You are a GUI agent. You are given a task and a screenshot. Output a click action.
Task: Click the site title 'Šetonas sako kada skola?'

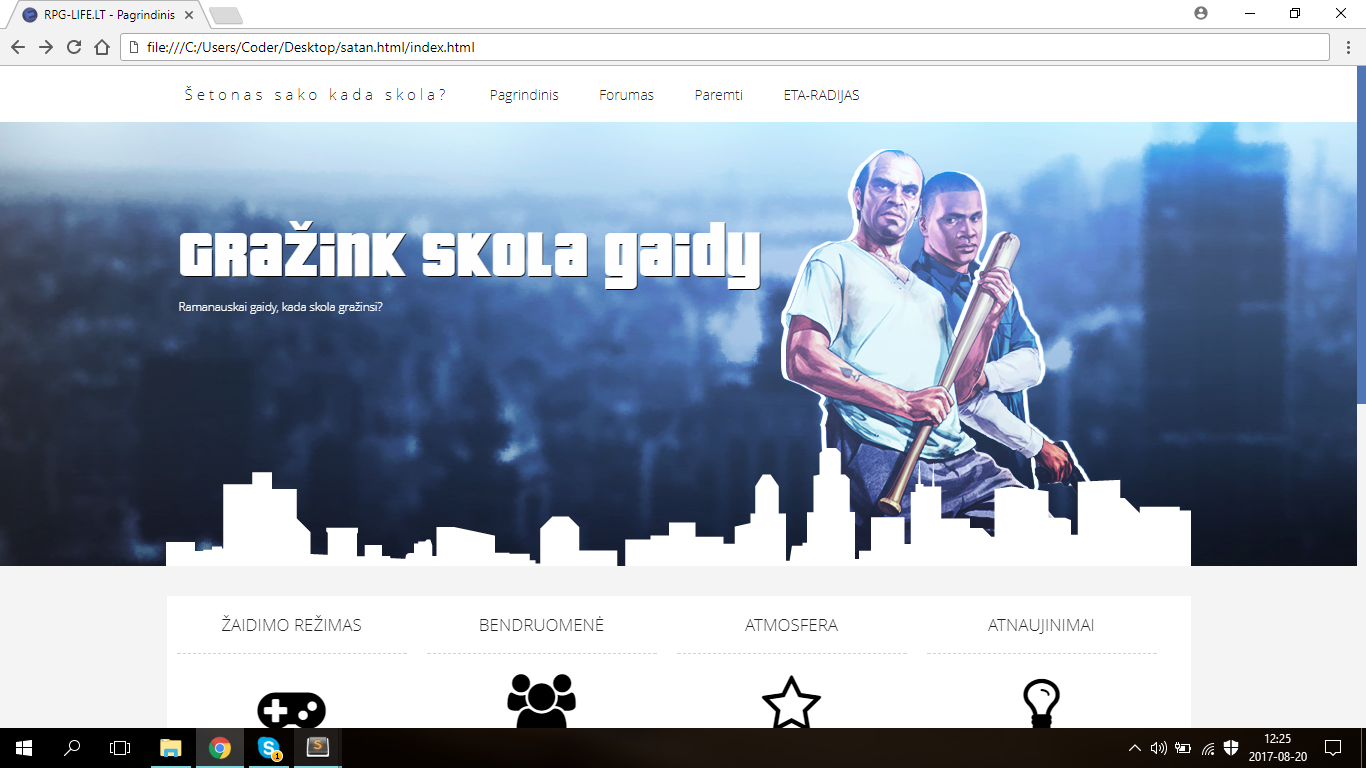[316, 95]
